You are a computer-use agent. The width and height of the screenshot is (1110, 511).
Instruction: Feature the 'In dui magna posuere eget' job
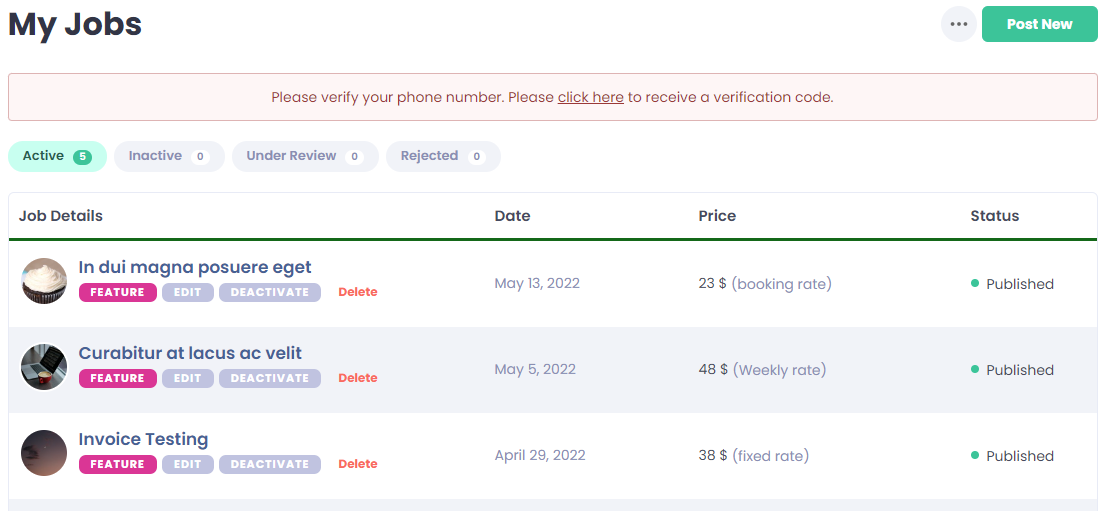[118, 292]
